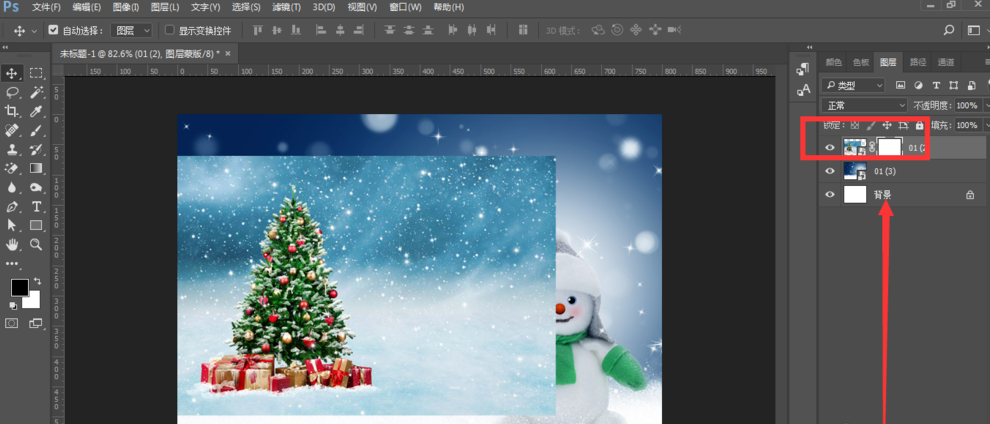This screenshot has height=424, width=990.
Task: Select the Move tool
Action: [x=12, y=73]
